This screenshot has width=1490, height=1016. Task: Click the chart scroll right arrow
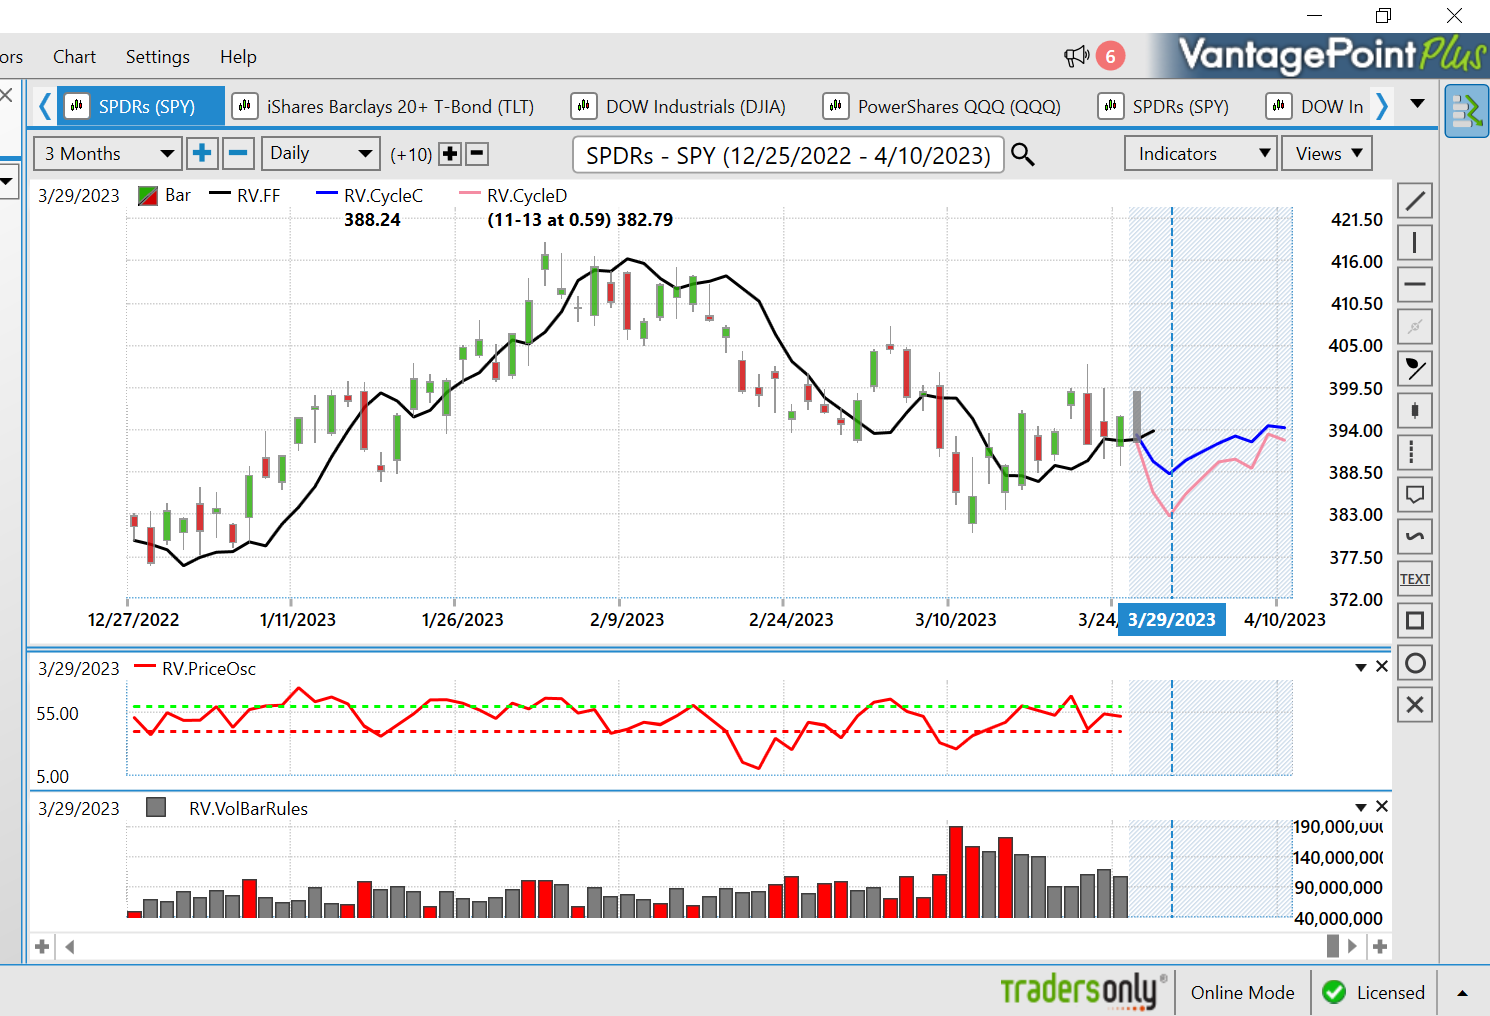pyautogui.click(x=1352, y=946)
